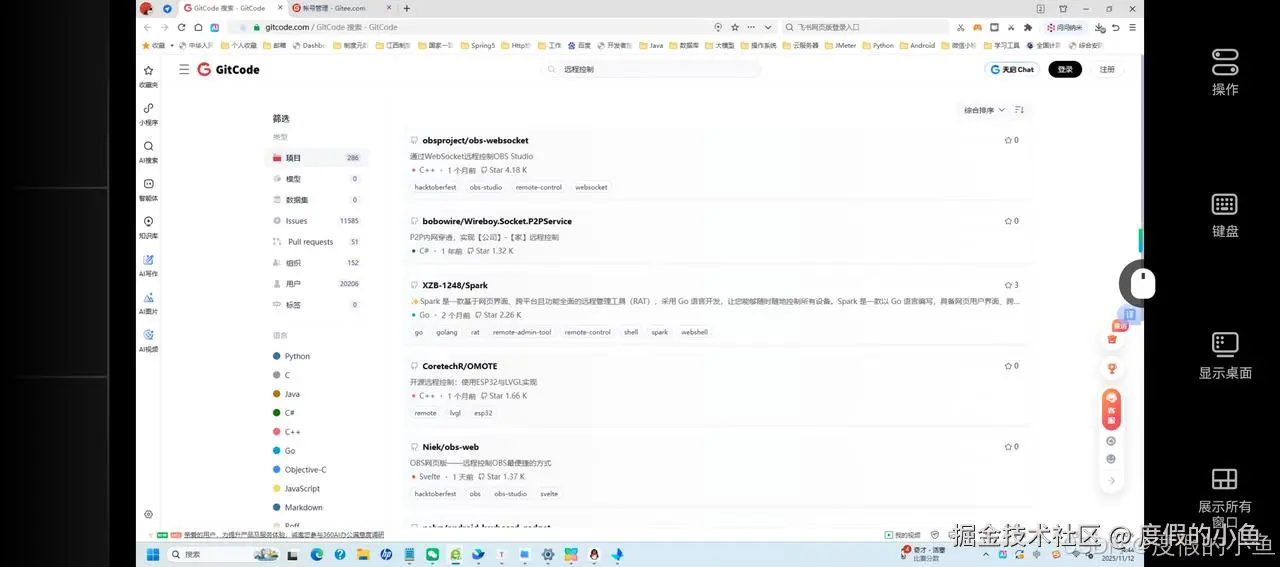Click the 注册 register button
Viewport: 1280px width, 567px height.
(1107, 69)
